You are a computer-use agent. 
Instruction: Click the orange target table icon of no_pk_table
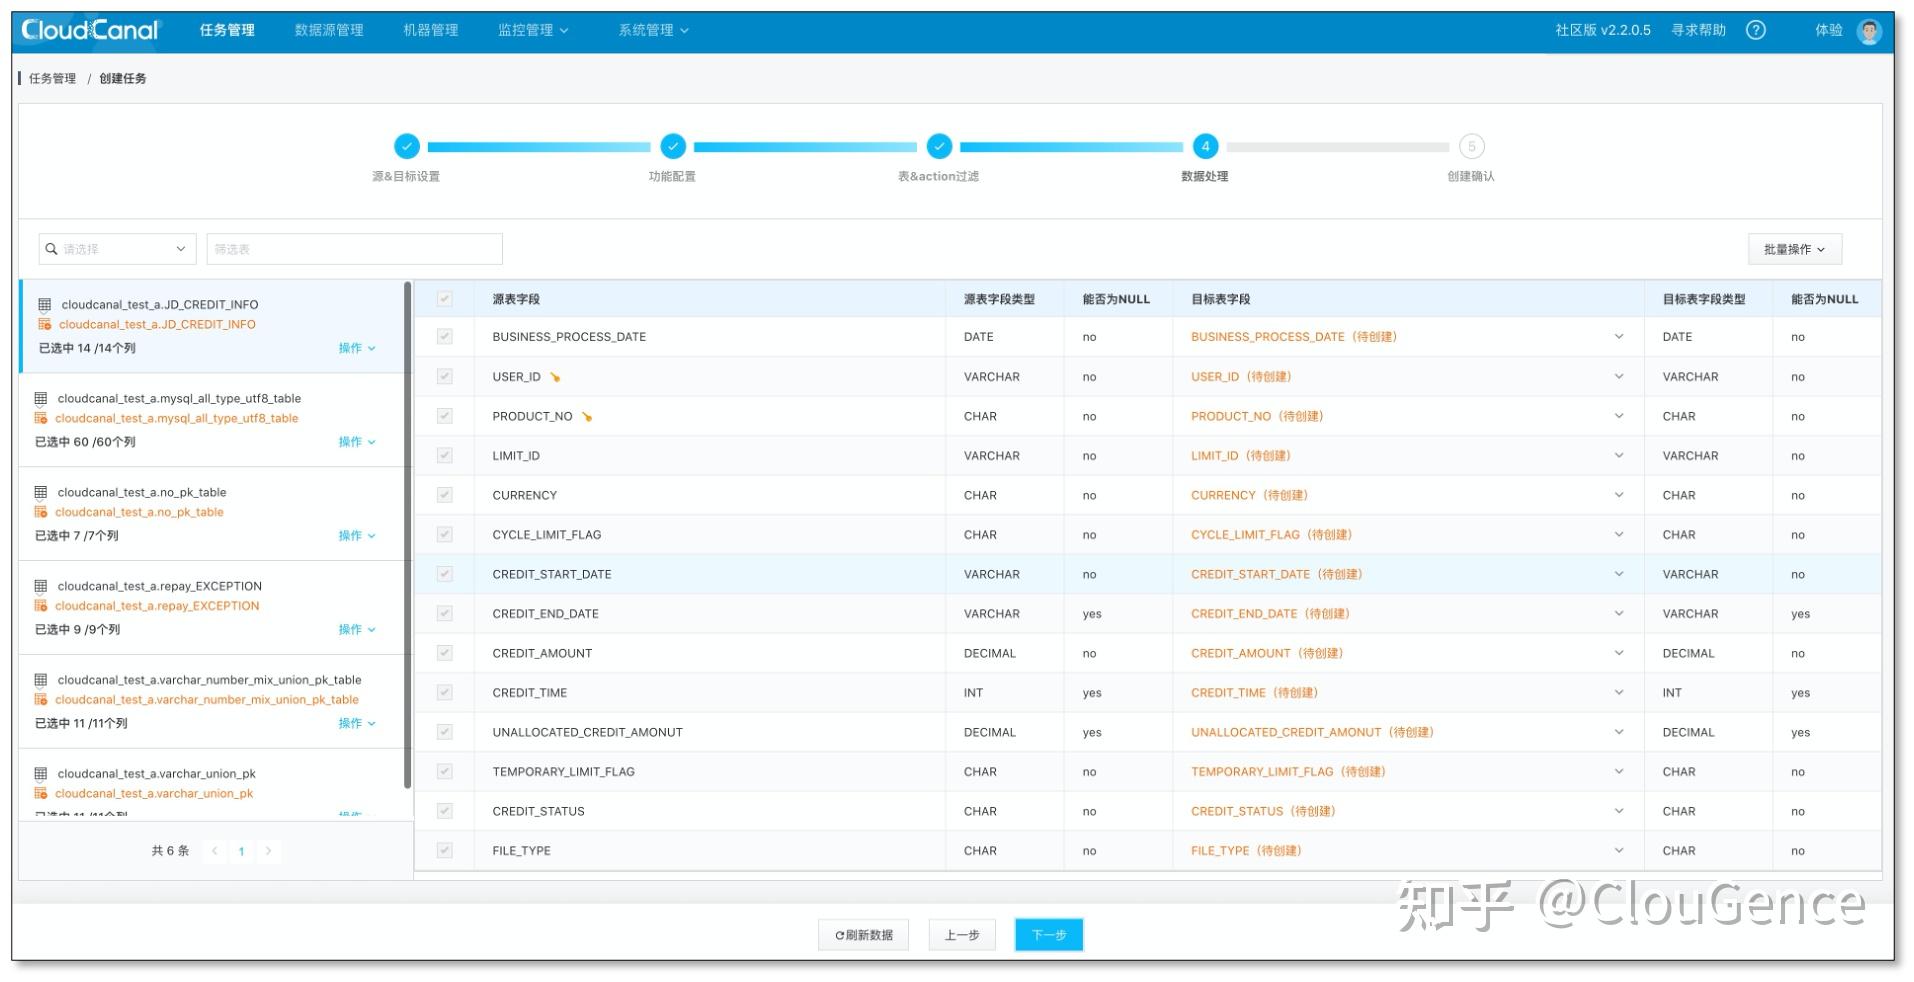click(40, 512)
